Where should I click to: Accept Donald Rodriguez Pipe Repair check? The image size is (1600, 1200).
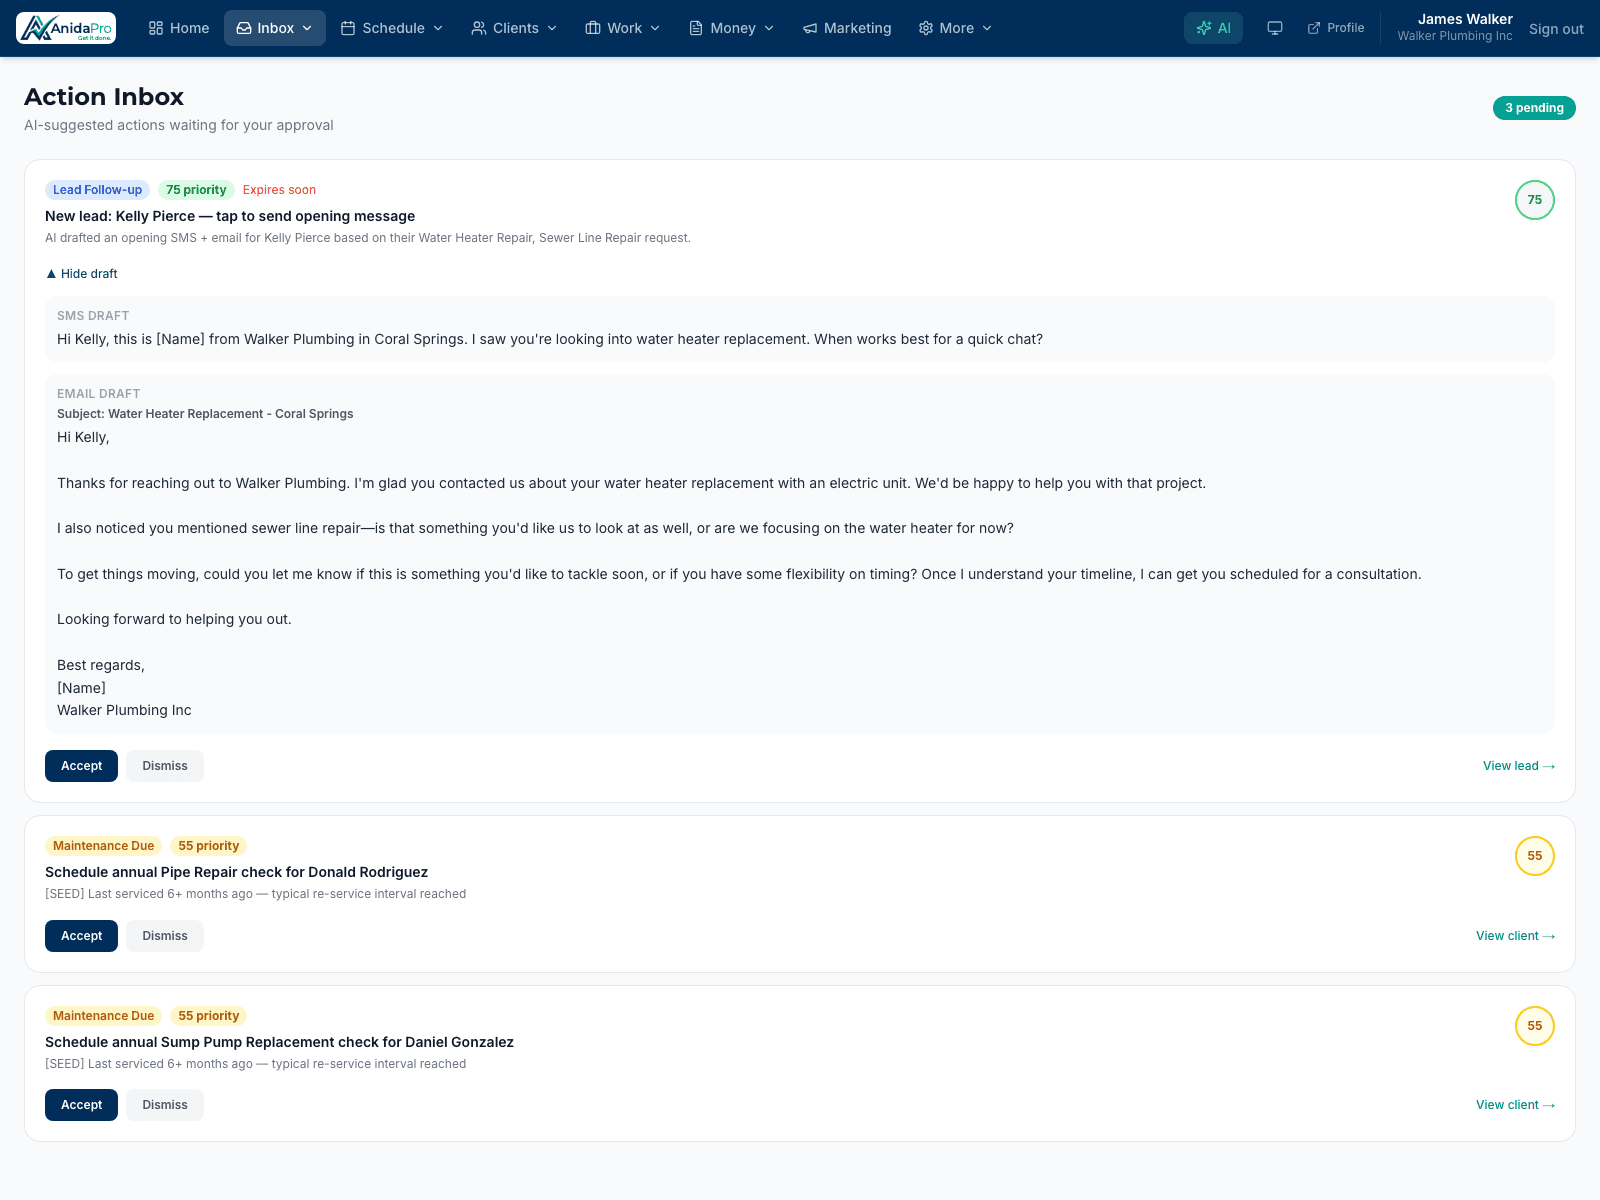tap(81, 936)
